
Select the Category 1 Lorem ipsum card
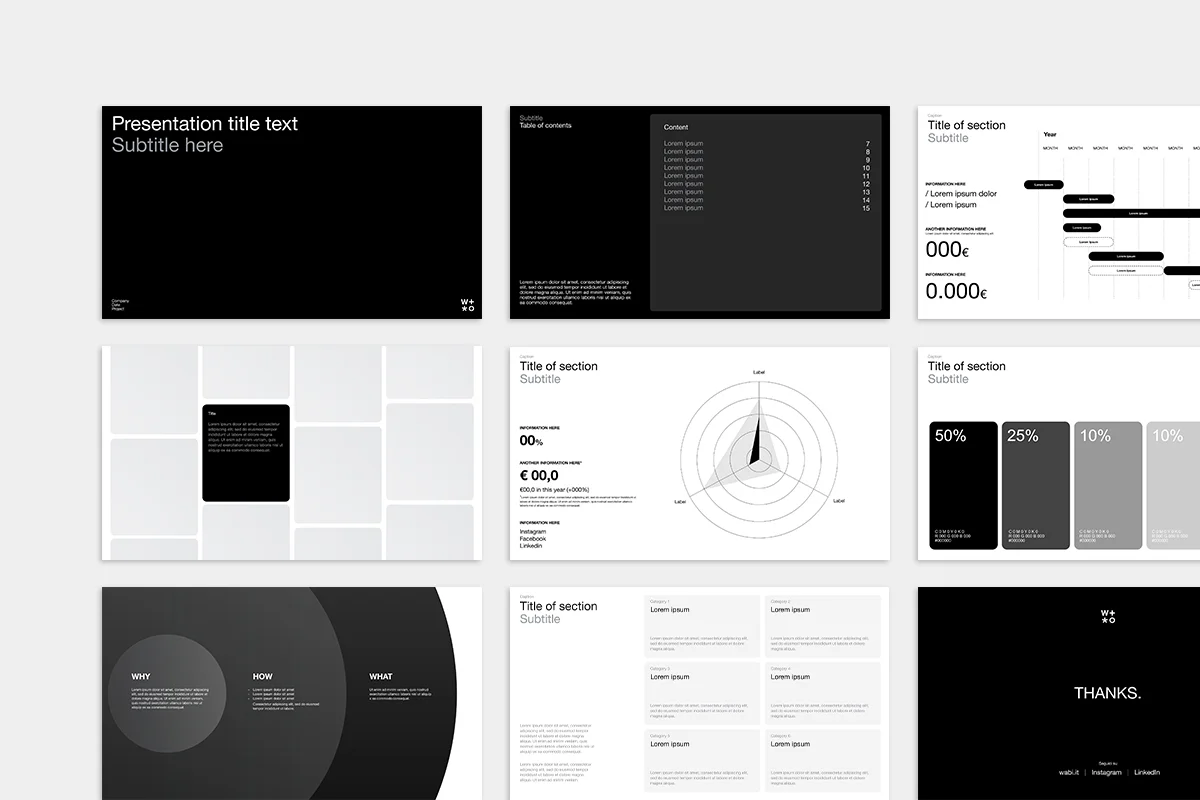coord(702,626)
